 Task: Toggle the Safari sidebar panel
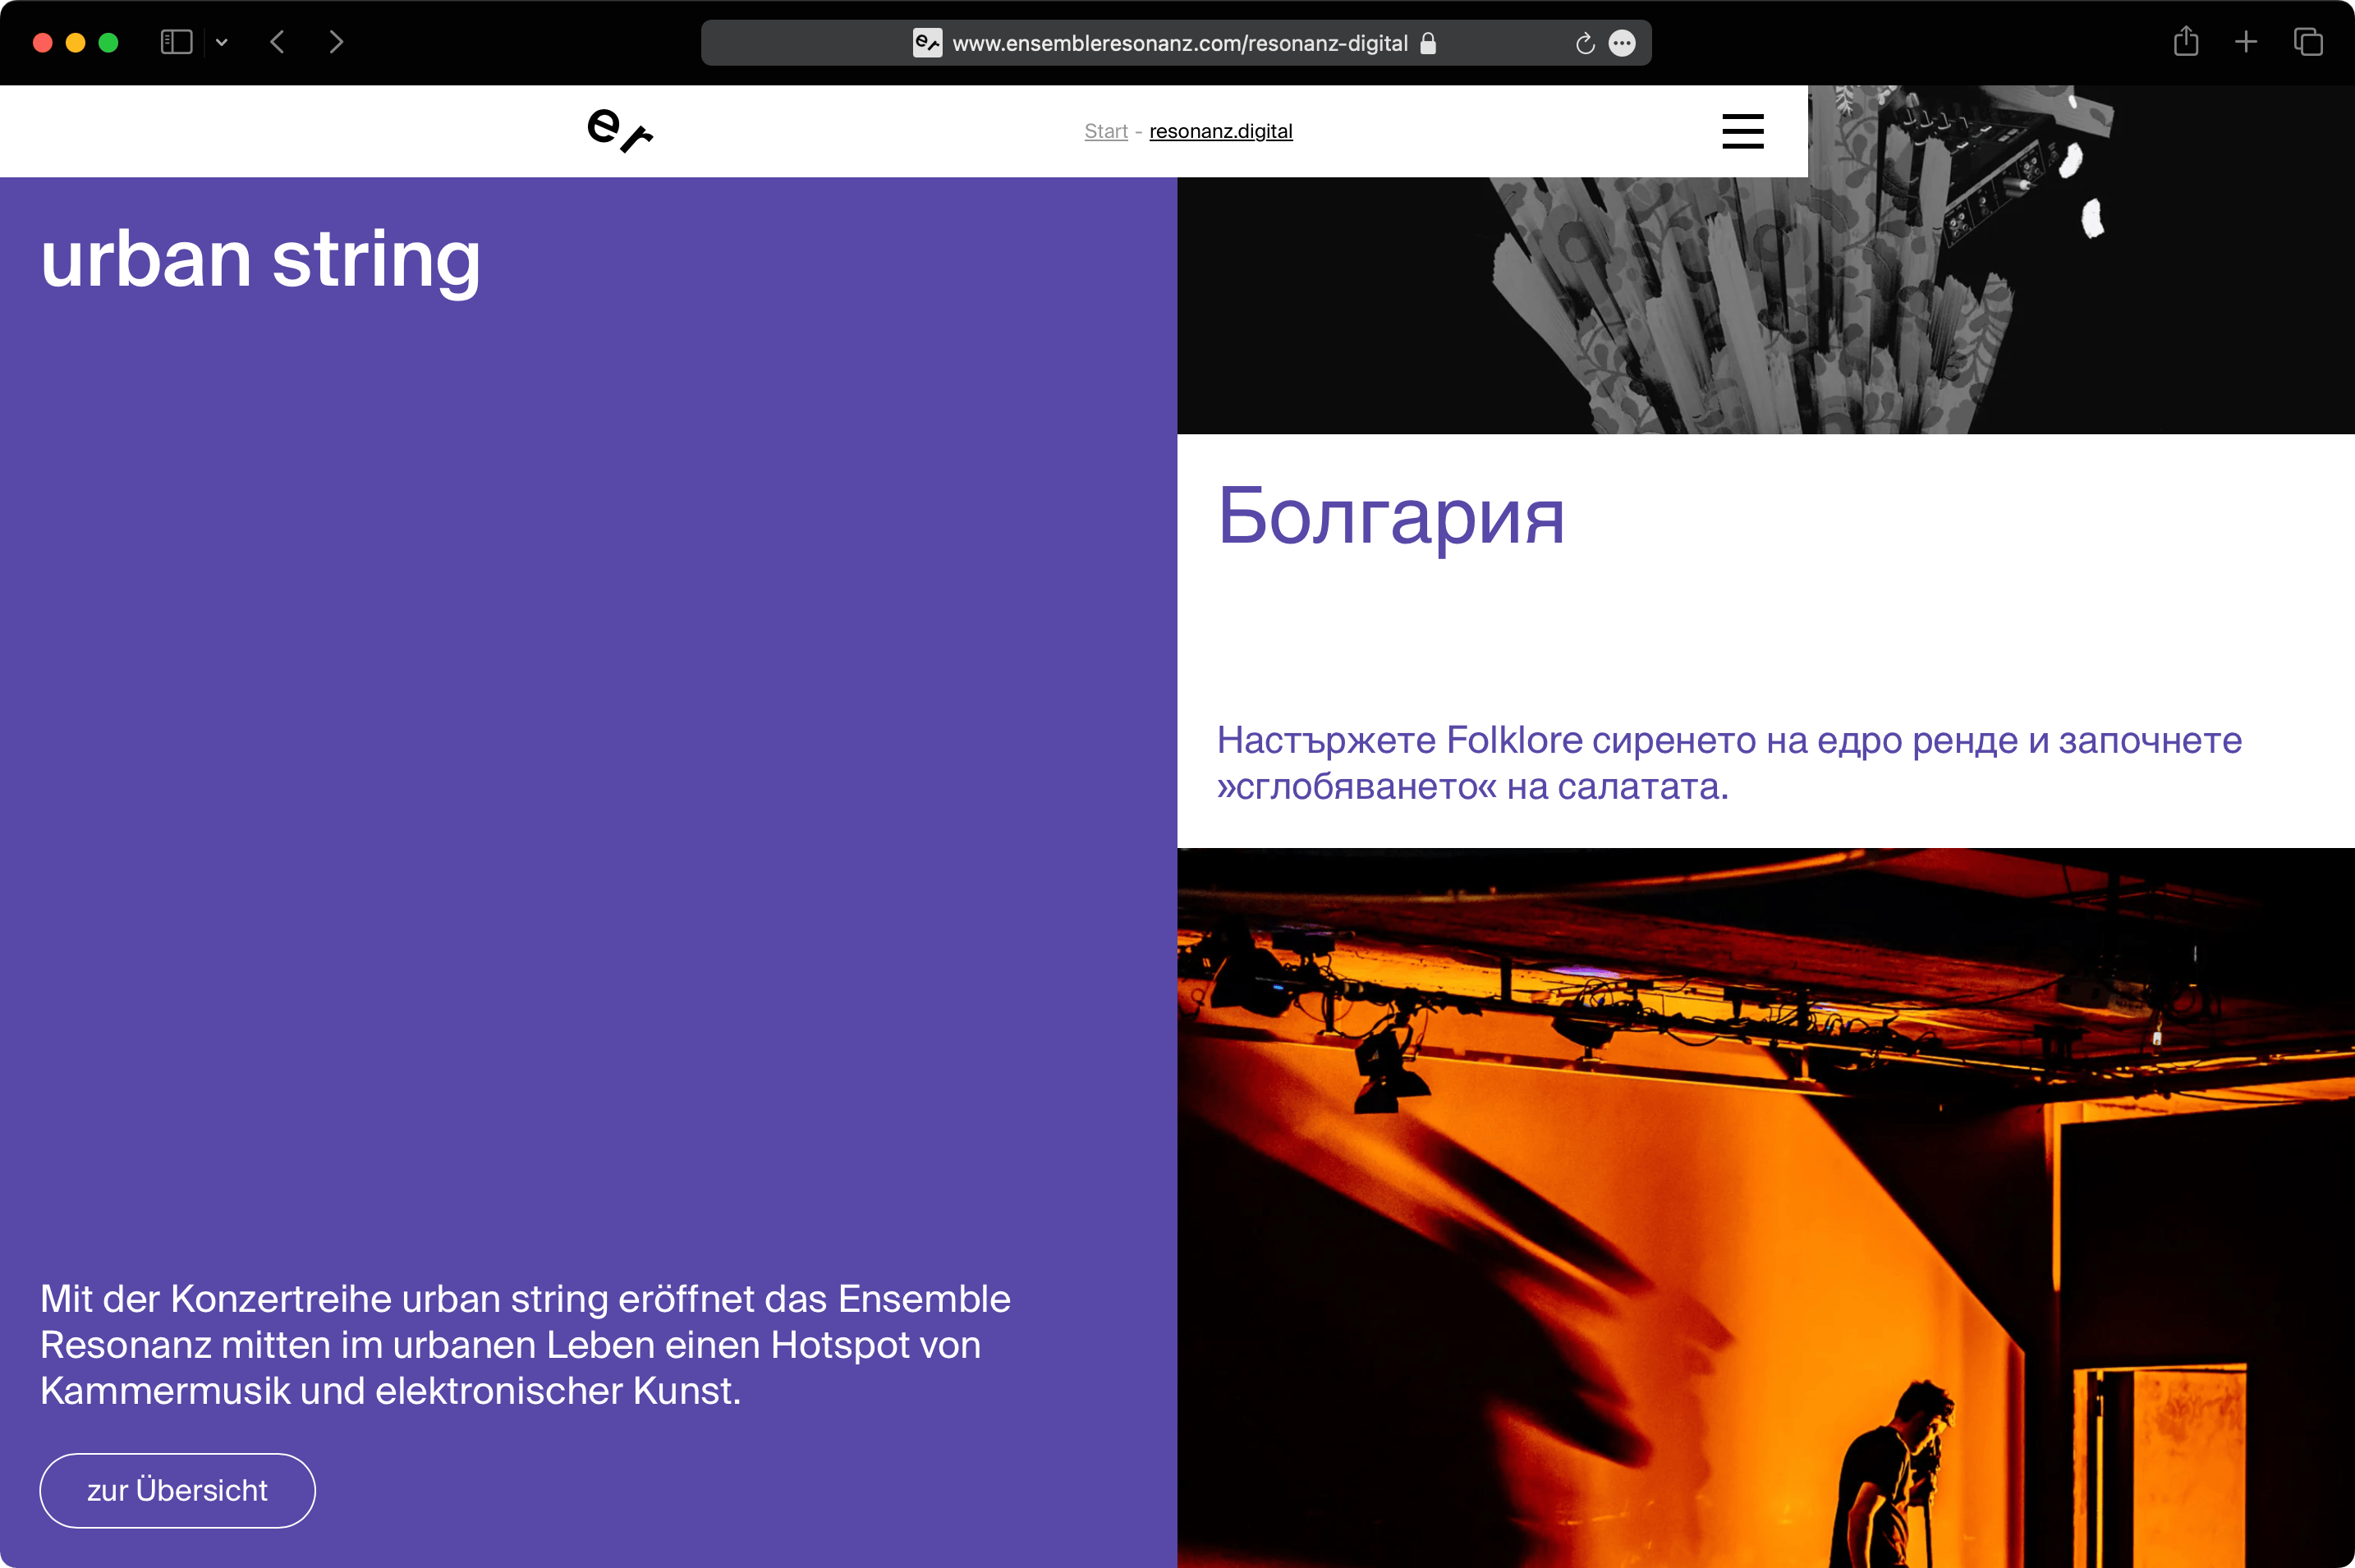pos(176,42)
